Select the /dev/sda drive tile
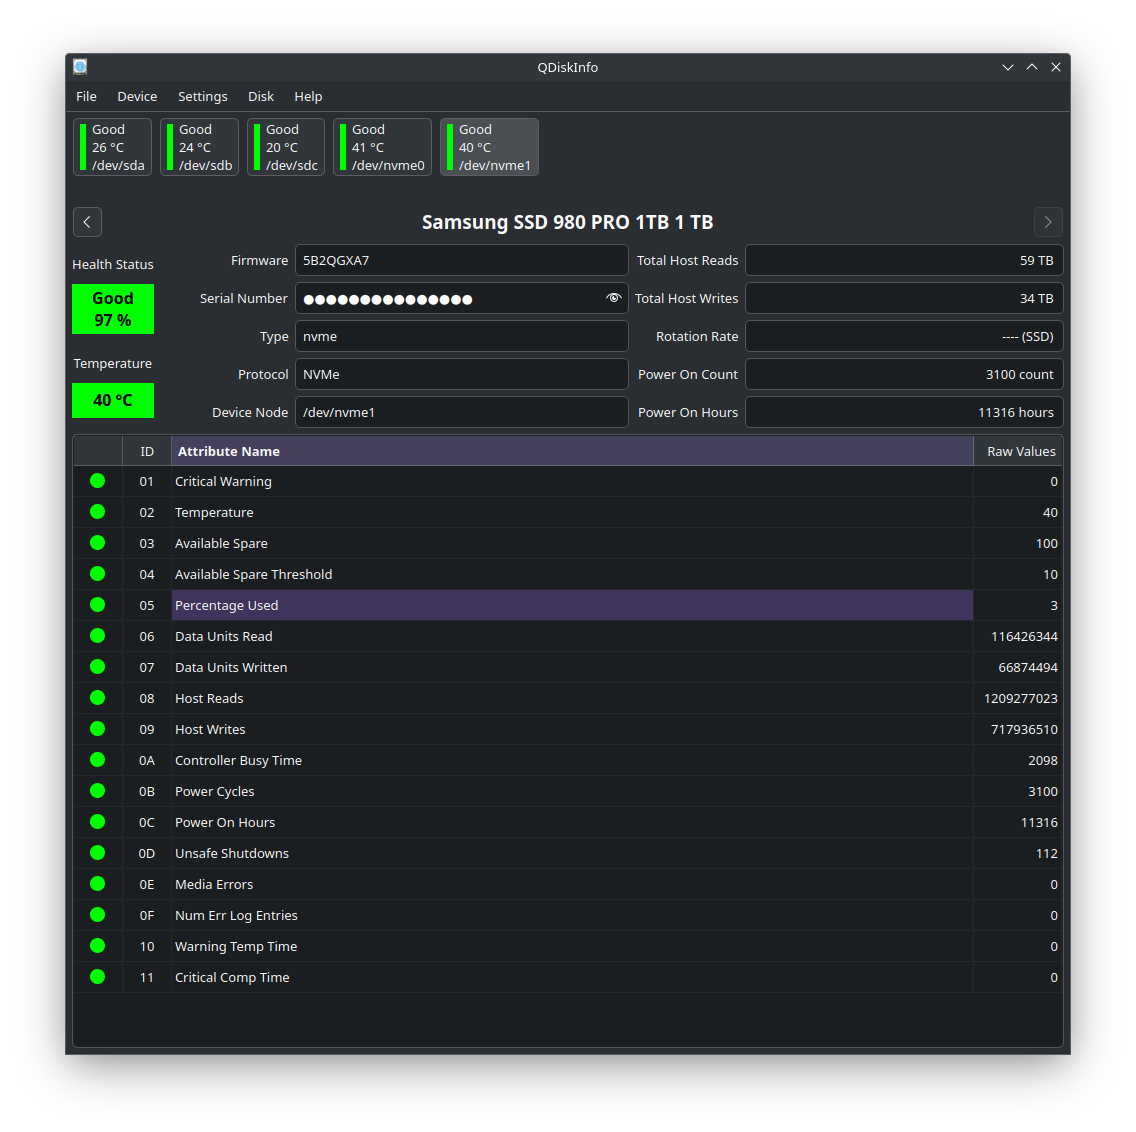 [x=112, y=146]
